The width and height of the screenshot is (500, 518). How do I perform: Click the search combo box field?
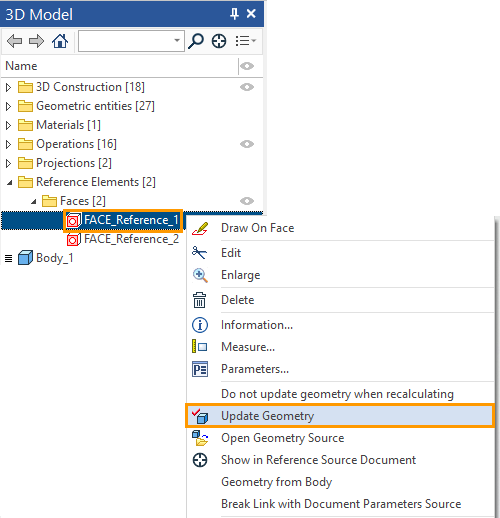[131, 41]
